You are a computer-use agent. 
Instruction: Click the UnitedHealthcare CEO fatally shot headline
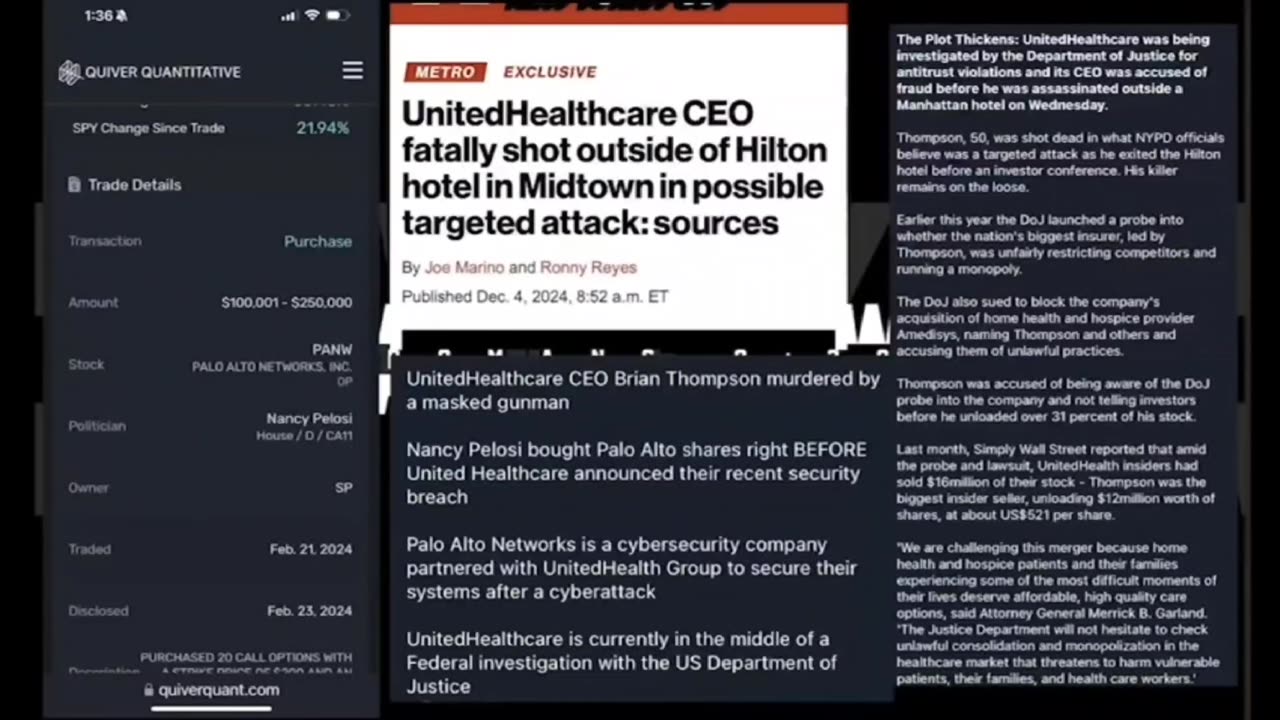pos(614,168)
